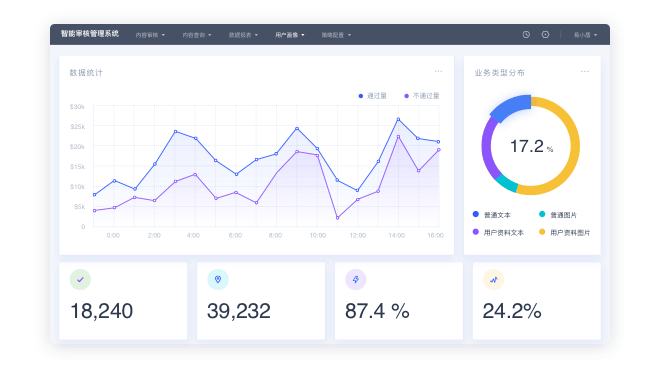Open the clock history icon in header
The height and width of the screenshot is (392, 660).
tap(526, 35)
